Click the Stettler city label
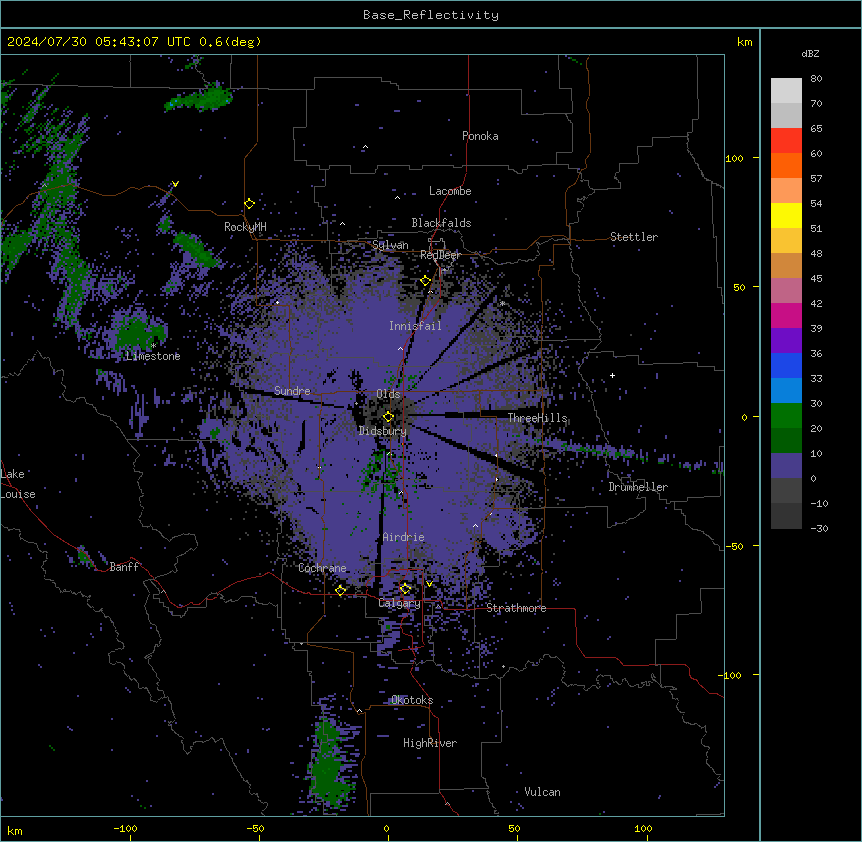This screenshot has height=842, width=862. pyautogui.click(x=634, y=237)
